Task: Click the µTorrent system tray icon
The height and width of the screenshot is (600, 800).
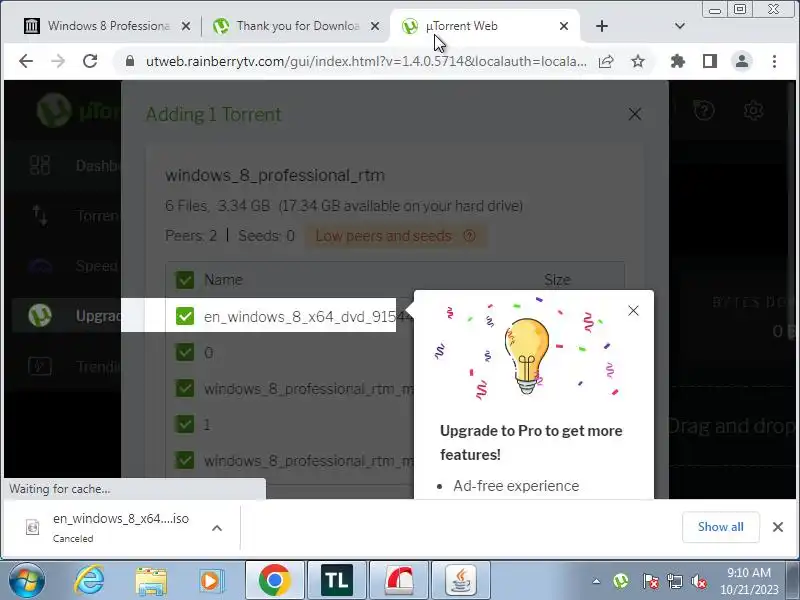Action: tap(621, 581)
